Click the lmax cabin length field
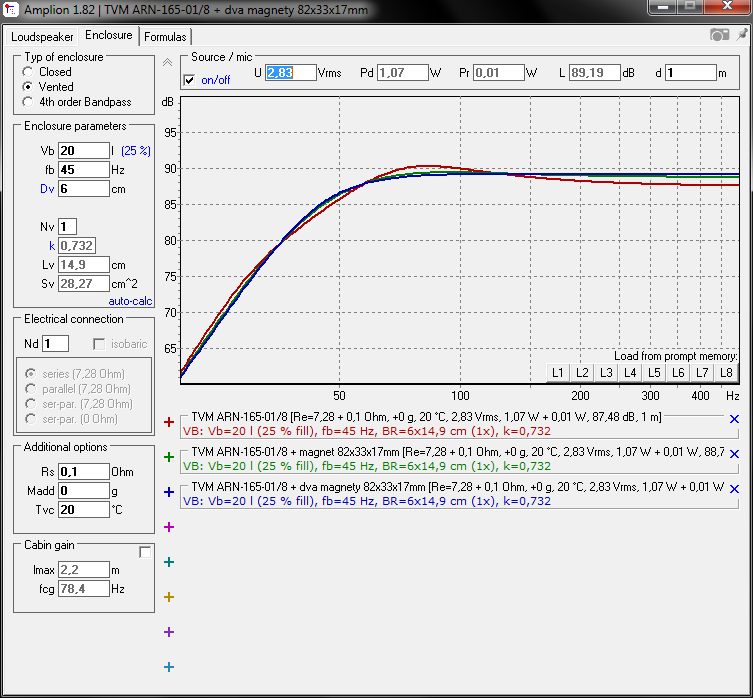 tap(84, 570)
